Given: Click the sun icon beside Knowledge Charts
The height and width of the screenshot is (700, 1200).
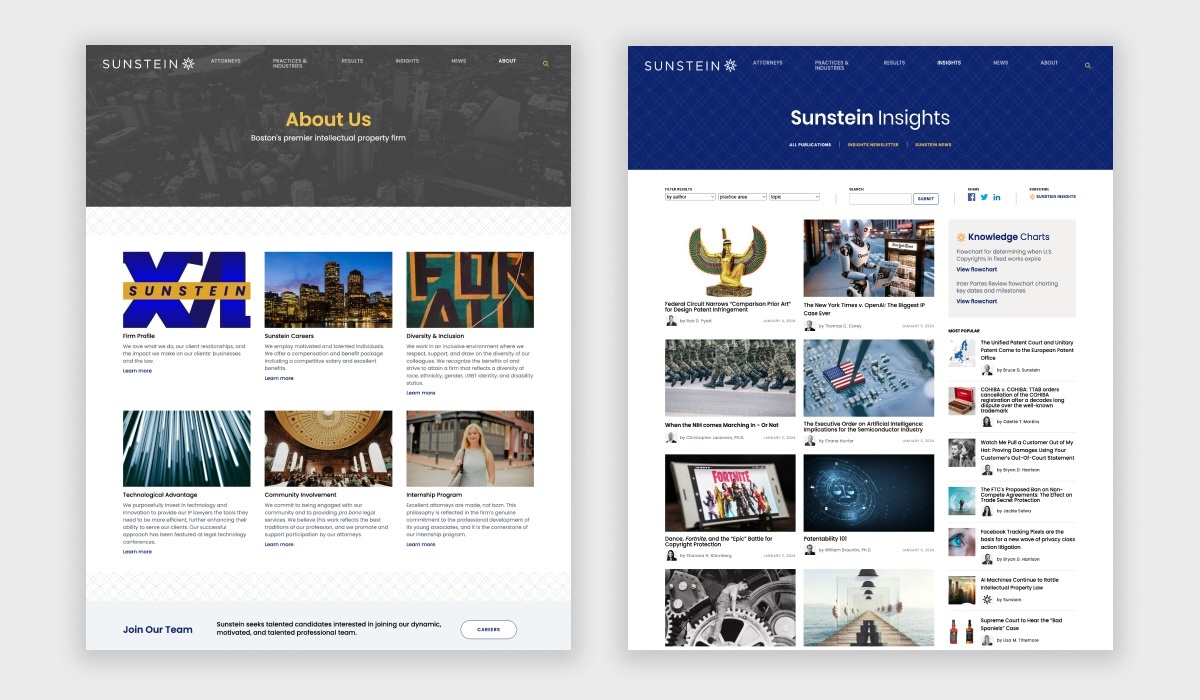Looking at the screenshot, I should pyautogui.click(x=961, y=237).
